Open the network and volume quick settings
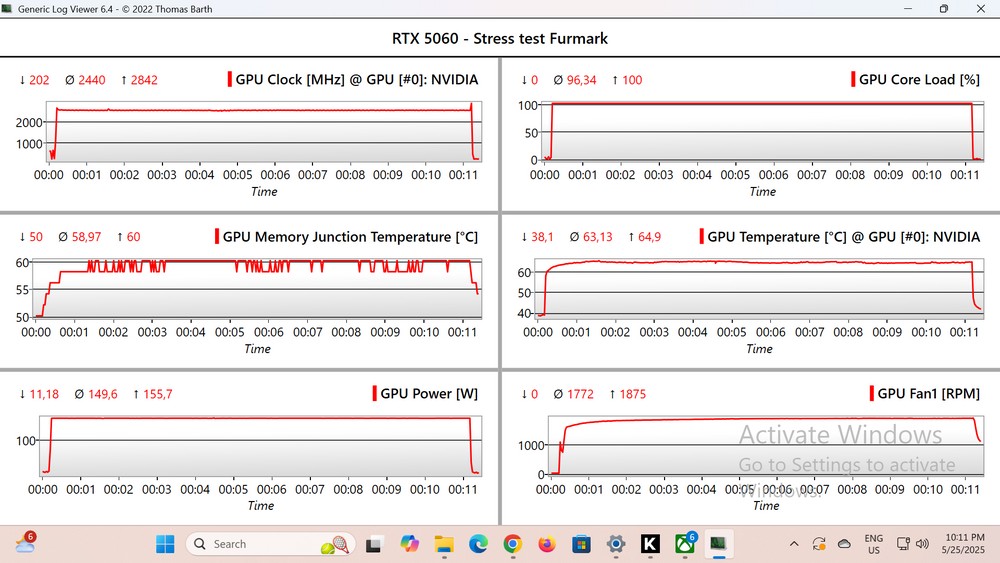 click(914, 544)
